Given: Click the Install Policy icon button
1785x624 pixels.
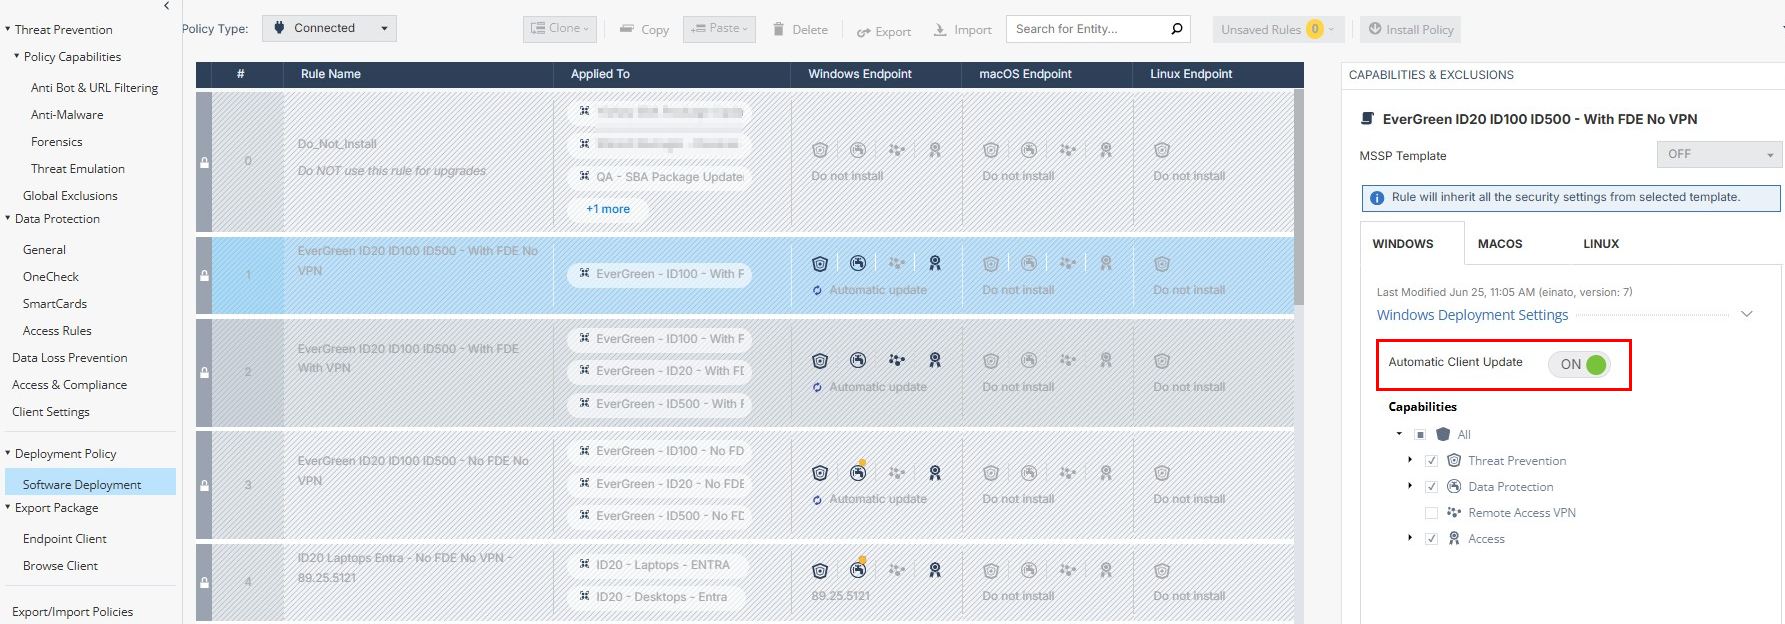Looking at the screenshot, I should (1410, 29).
